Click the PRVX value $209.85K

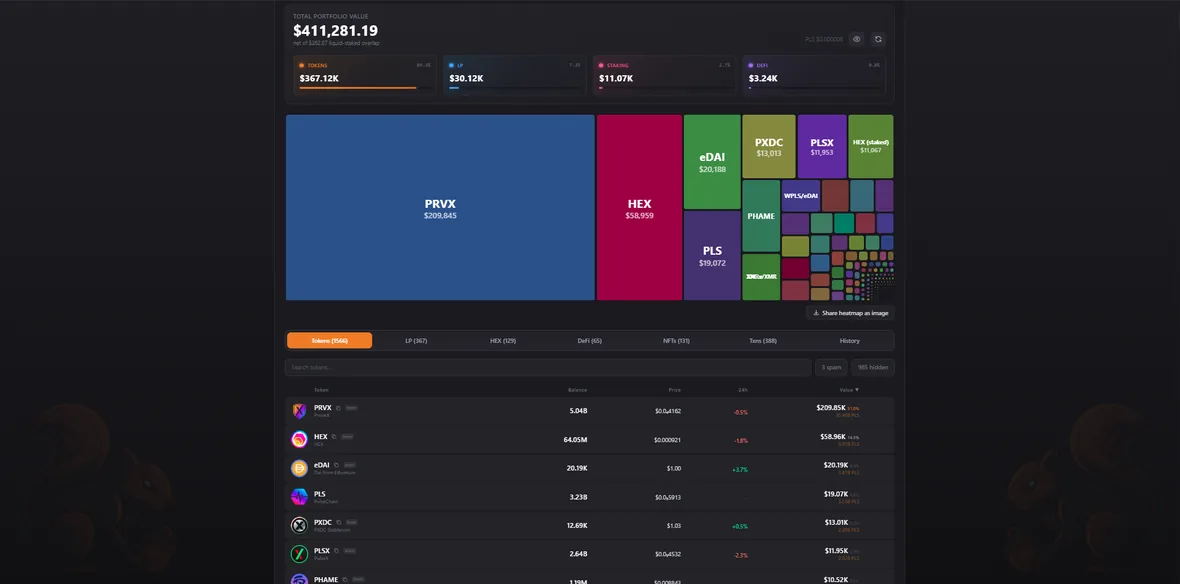click(832, 408)
